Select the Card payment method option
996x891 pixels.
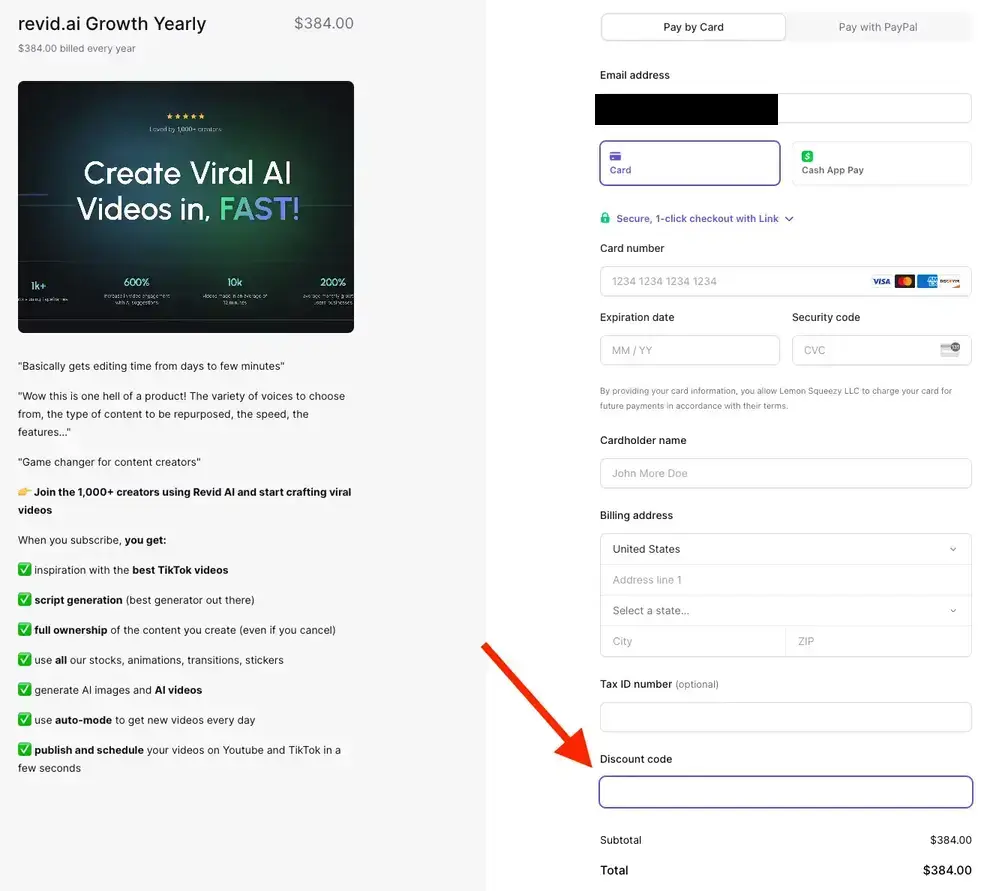pyautogui.click(x=689, y=163)
